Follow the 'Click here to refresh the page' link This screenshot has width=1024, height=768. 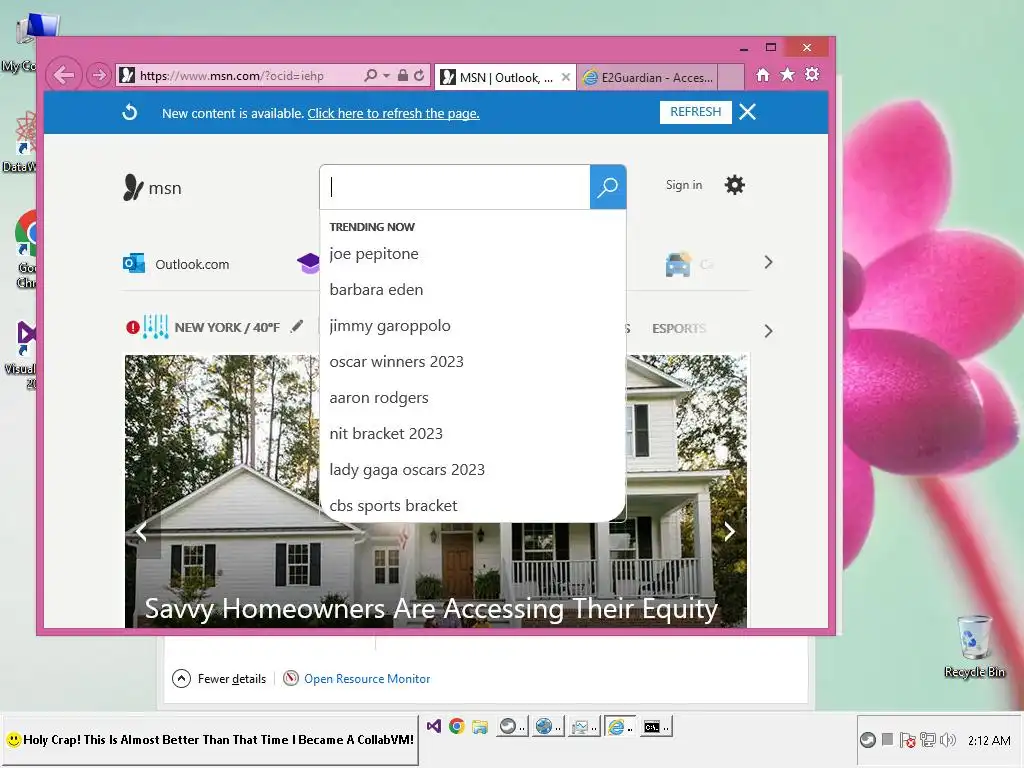(x=393, y=114)
